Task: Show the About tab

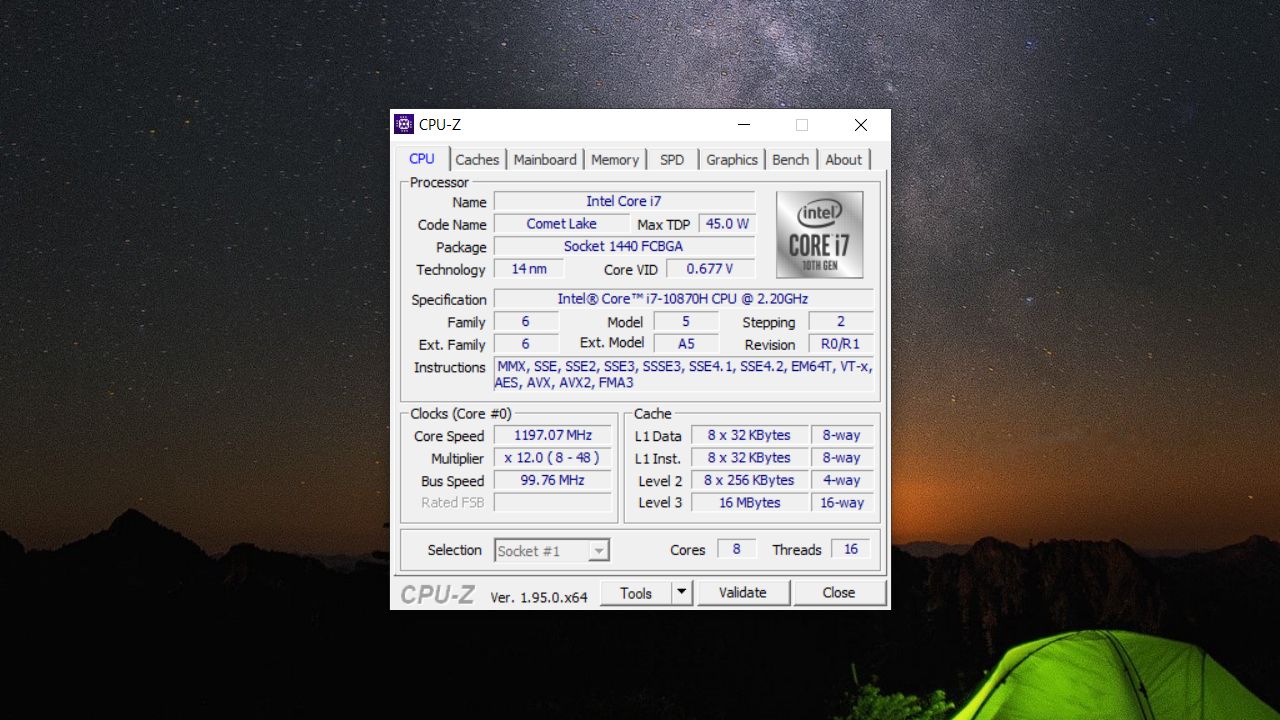Action: coord(843,159)
